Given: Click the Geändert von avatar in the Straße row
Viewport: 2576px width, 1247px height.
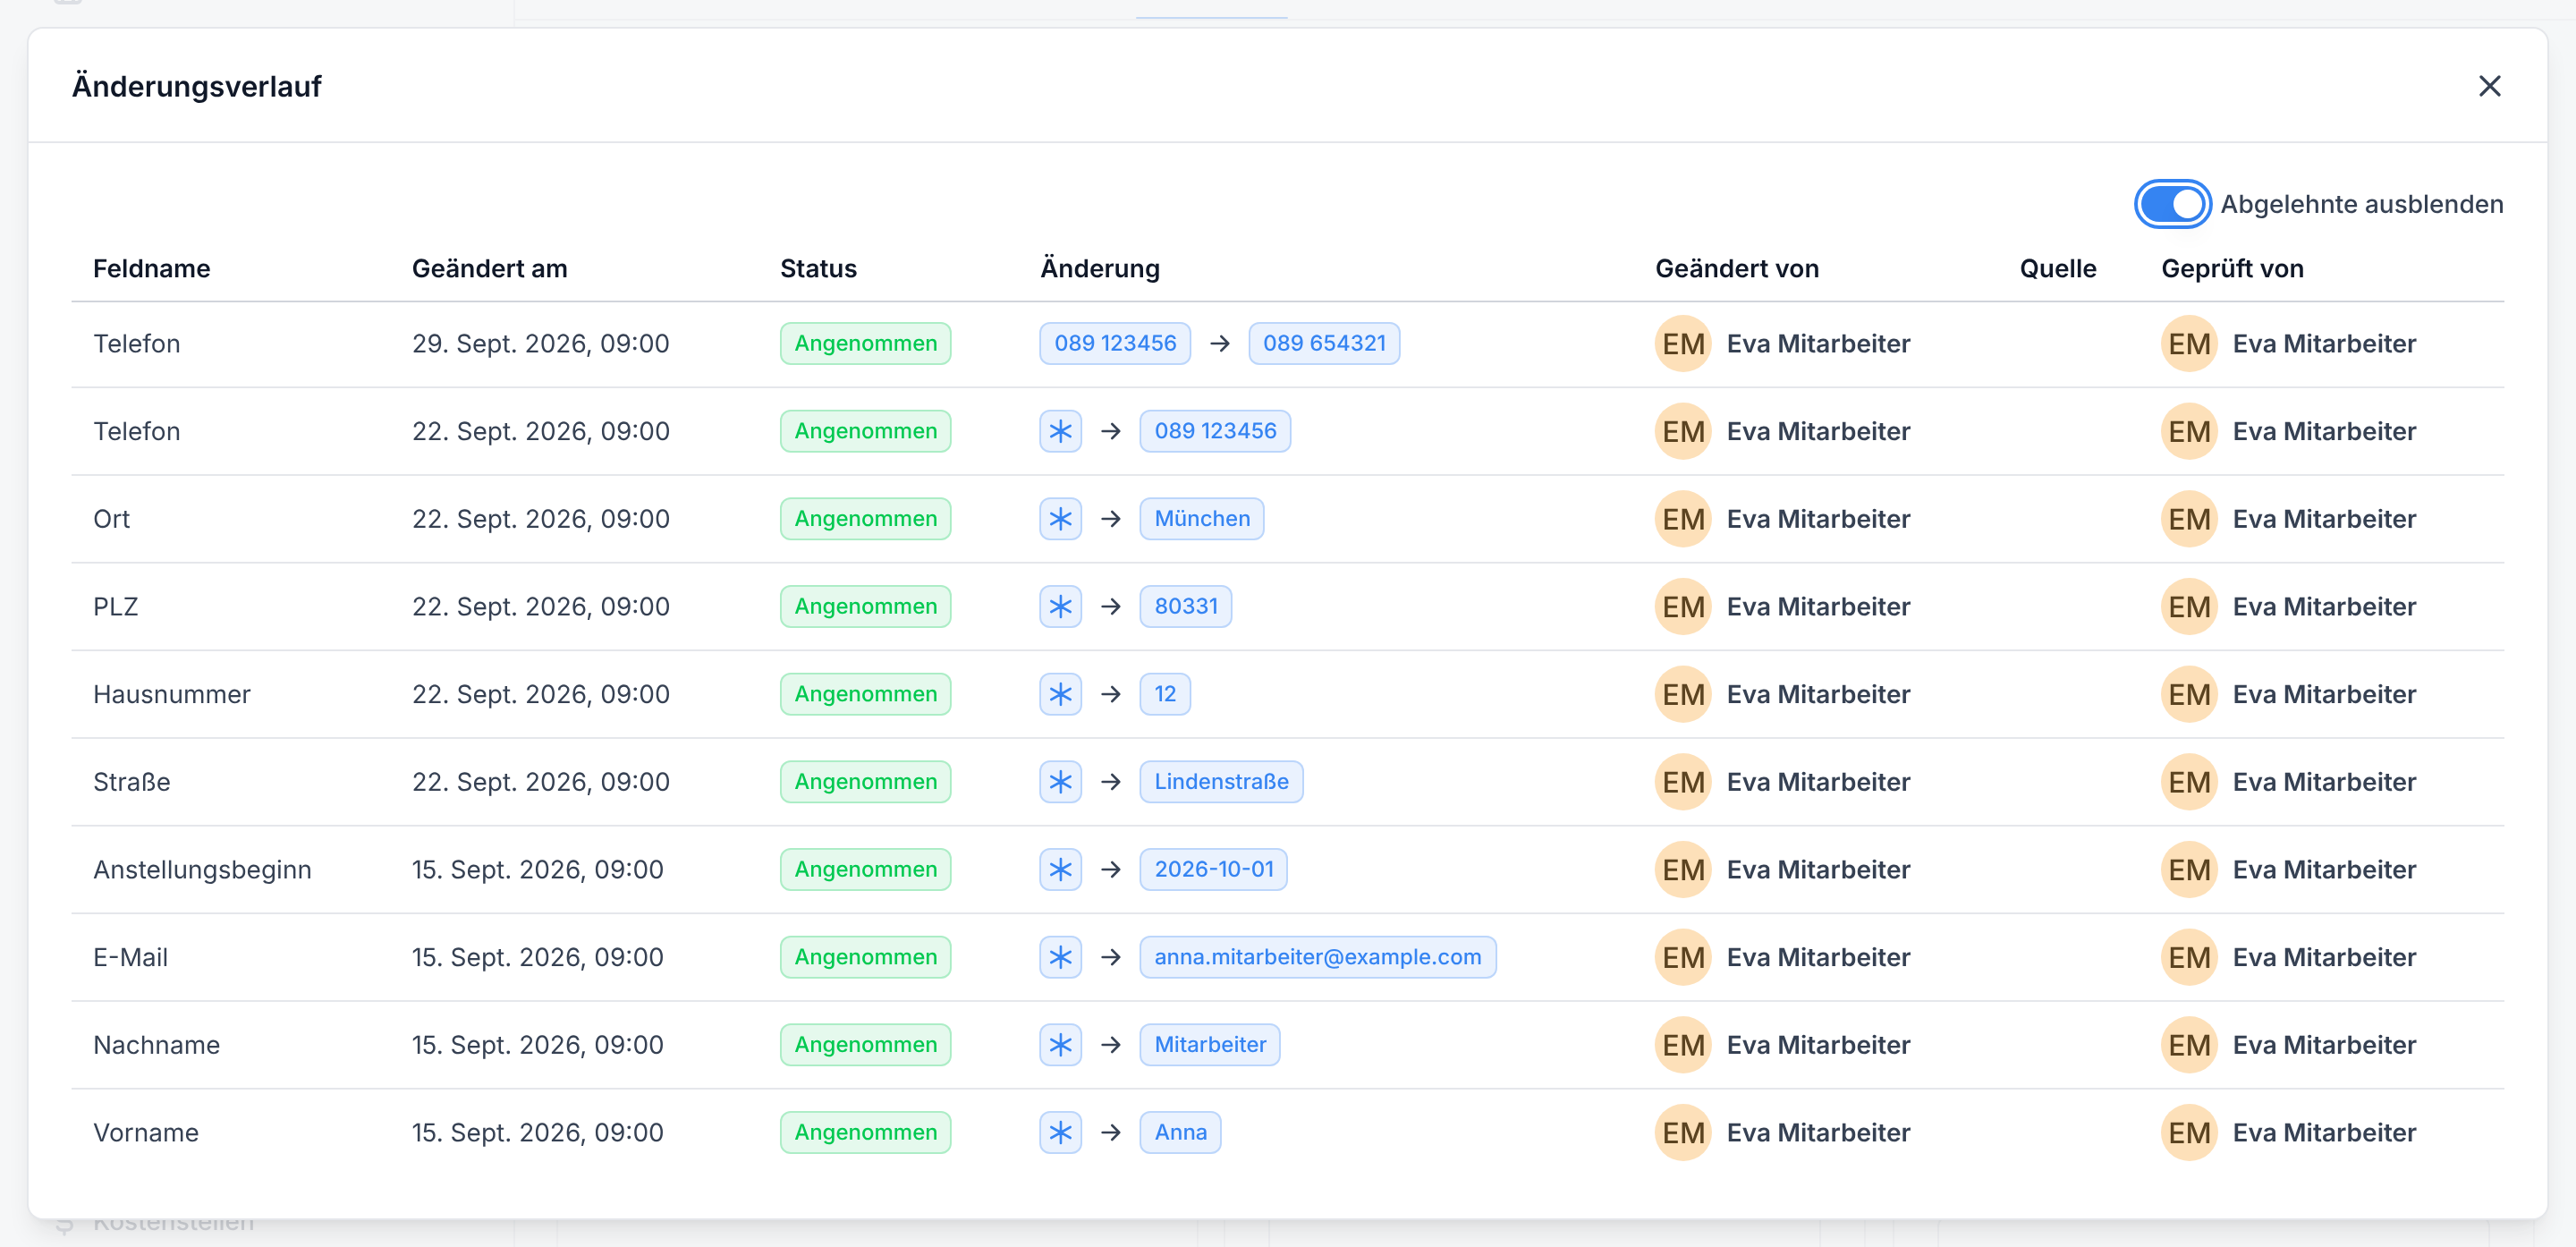Looking at the screenshot, I should pyautogui.click(x=1683, y=782).
